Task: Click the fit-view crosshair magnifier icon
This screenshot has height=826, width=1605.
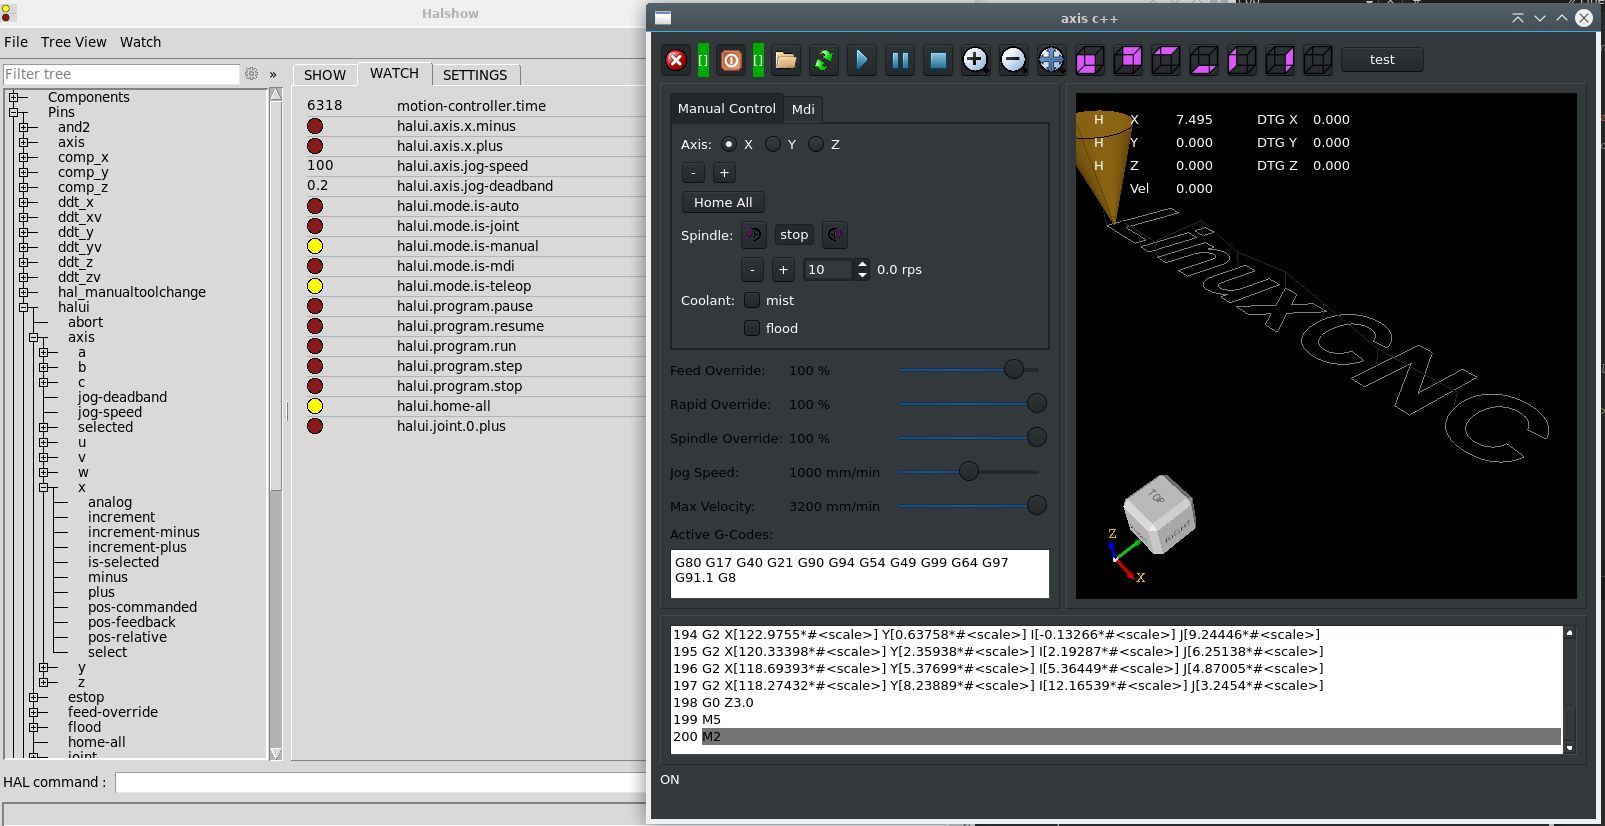Action: 1051,60
